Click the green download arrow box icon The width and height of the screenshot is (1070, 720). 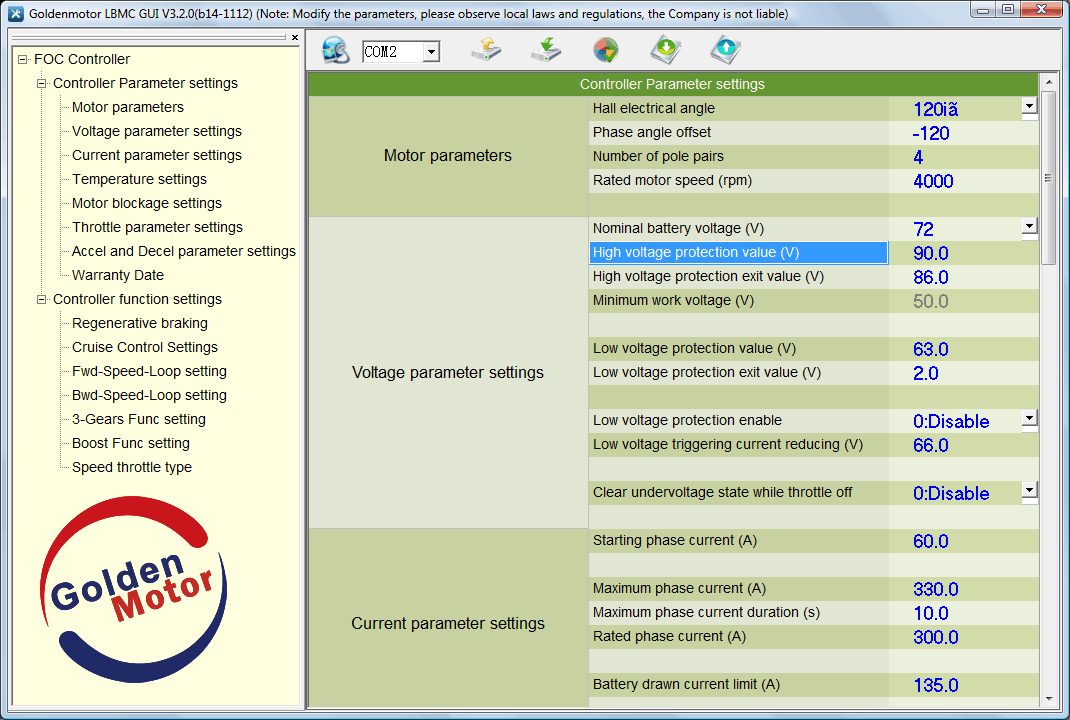666,50
